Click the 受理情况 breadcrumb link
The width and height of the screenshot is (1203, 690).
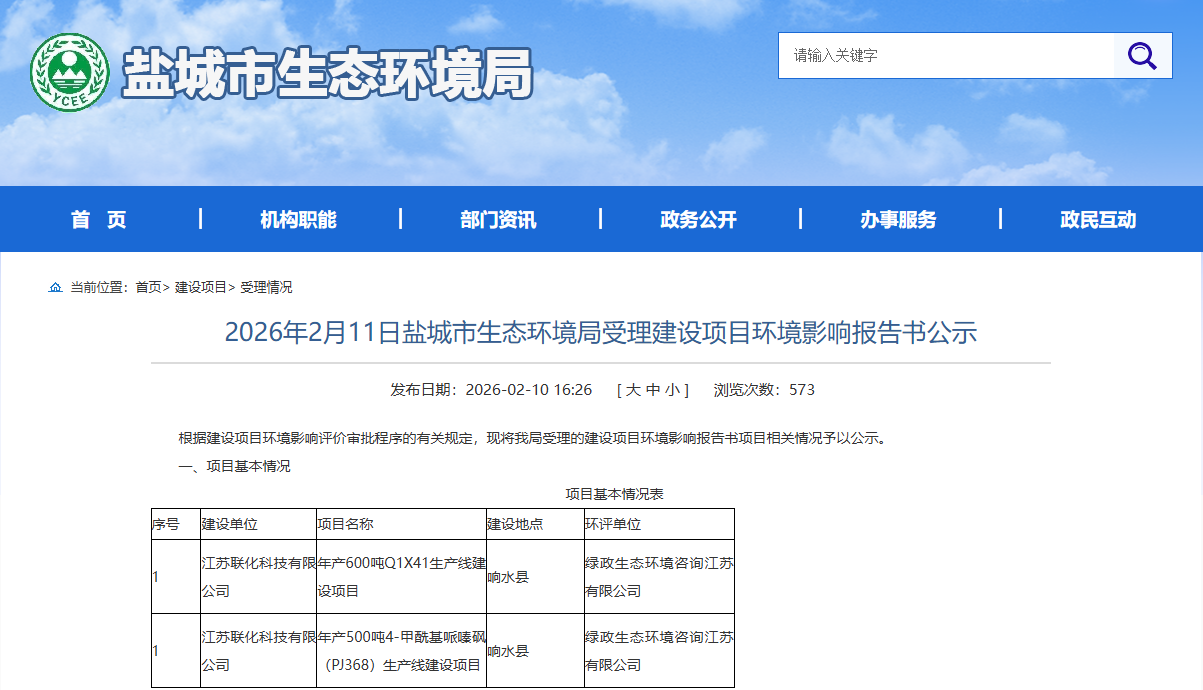(x=266, y=288)
